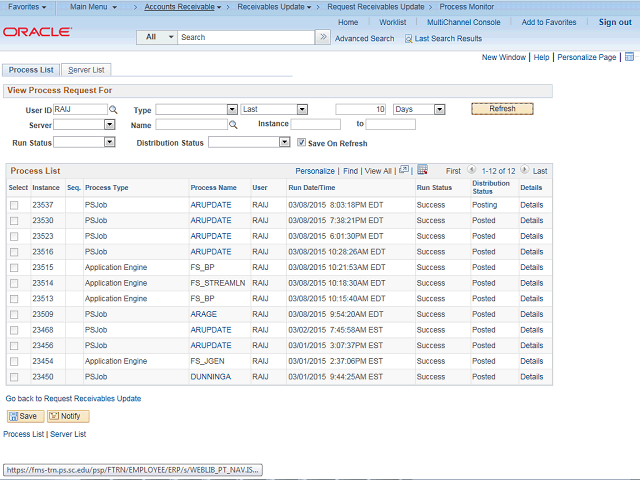The width and height of the screenshot is (640, 480).
Task: Click the process Name lookup magnifier icon
Action: pos(233,125)
